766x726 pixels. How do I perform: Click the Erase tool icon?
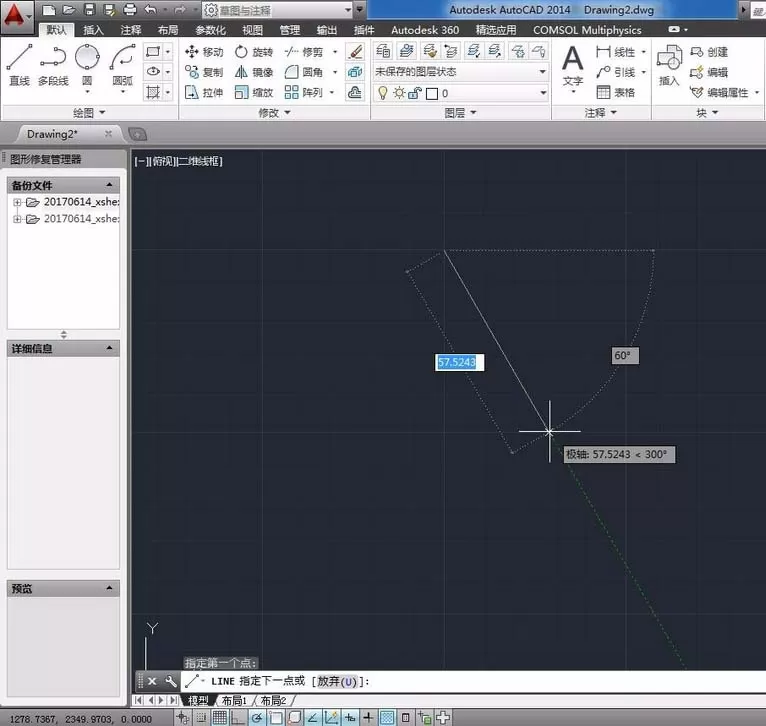(x=355, y=52)
